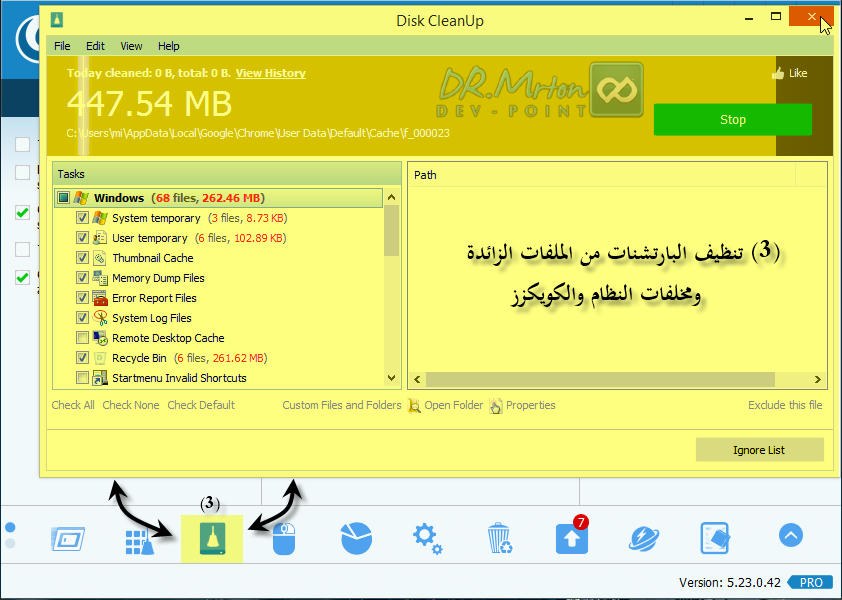This screenshot has width=842, height=600.
Task: Click the Tasks list vertical scrollbar thumb
Action: click(391, 231)
